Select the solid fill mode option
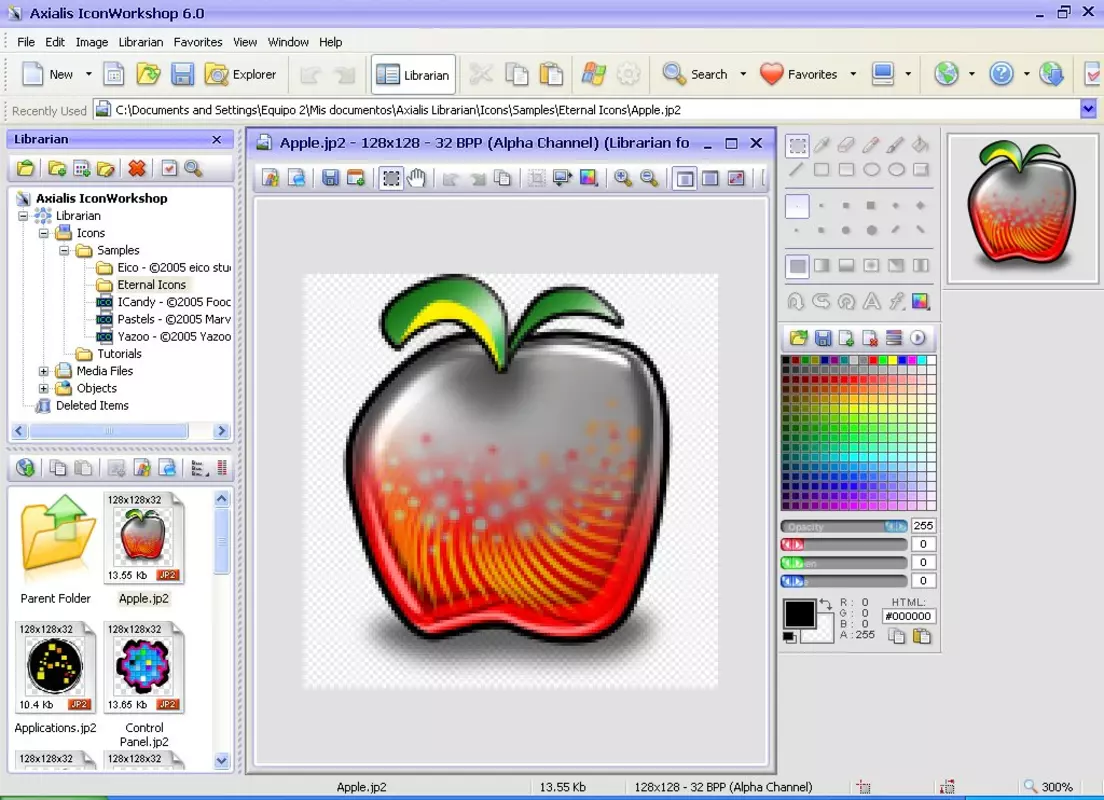Image resolution: width=1104 pixels, height=800 pixels. point(797,266)
